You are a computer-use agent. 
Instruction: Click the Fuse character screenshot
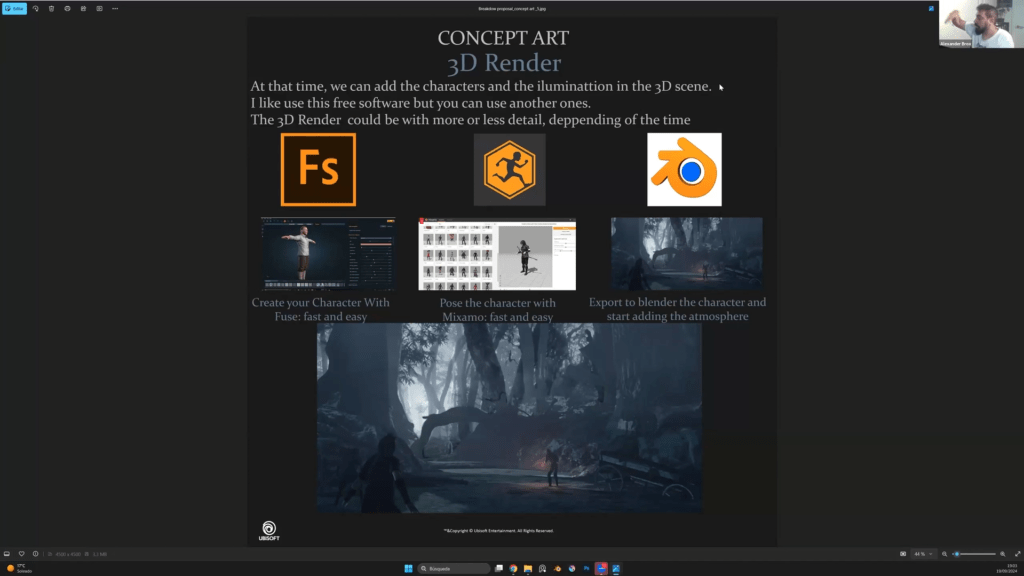(x=328, y=254)
